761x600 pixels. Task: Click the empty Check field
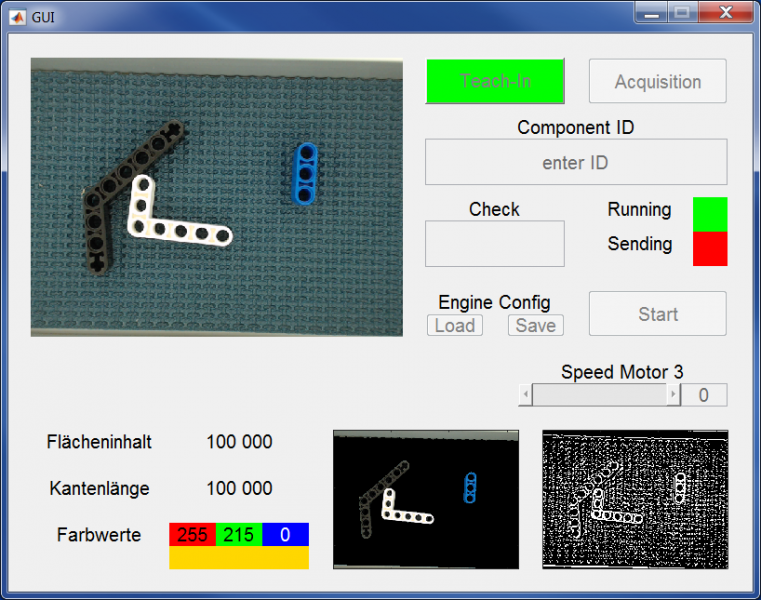pyautogui.click(x=494, y=243)
